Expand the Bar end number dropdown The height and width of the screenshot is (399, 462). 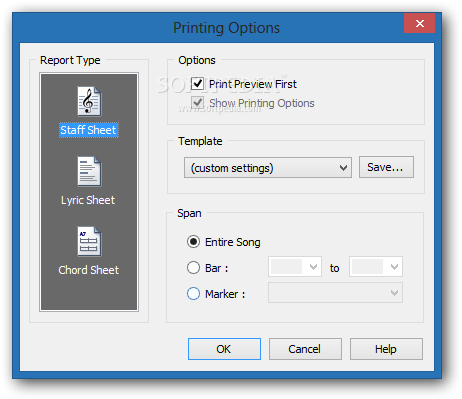(376, 267)
